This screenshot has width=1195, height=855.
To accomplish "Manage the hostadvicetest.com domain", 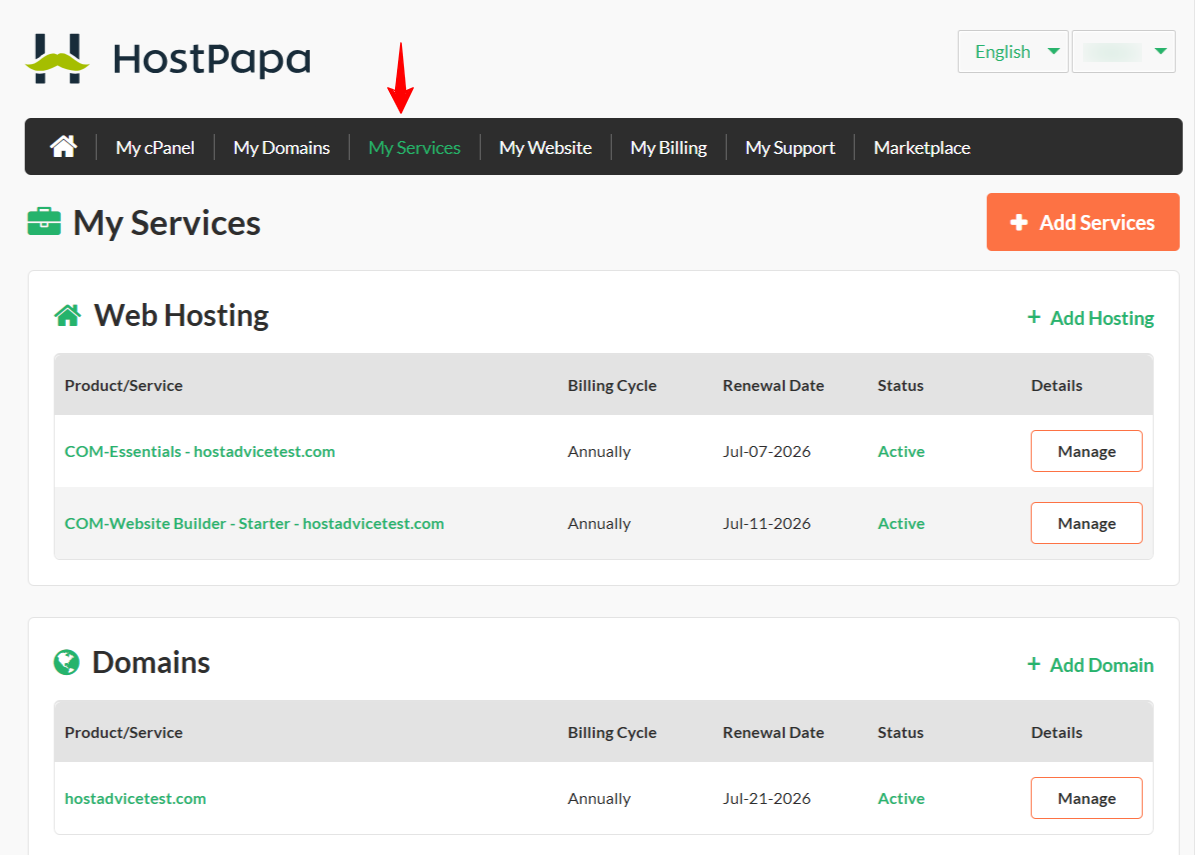I will tap(1087, 799).
